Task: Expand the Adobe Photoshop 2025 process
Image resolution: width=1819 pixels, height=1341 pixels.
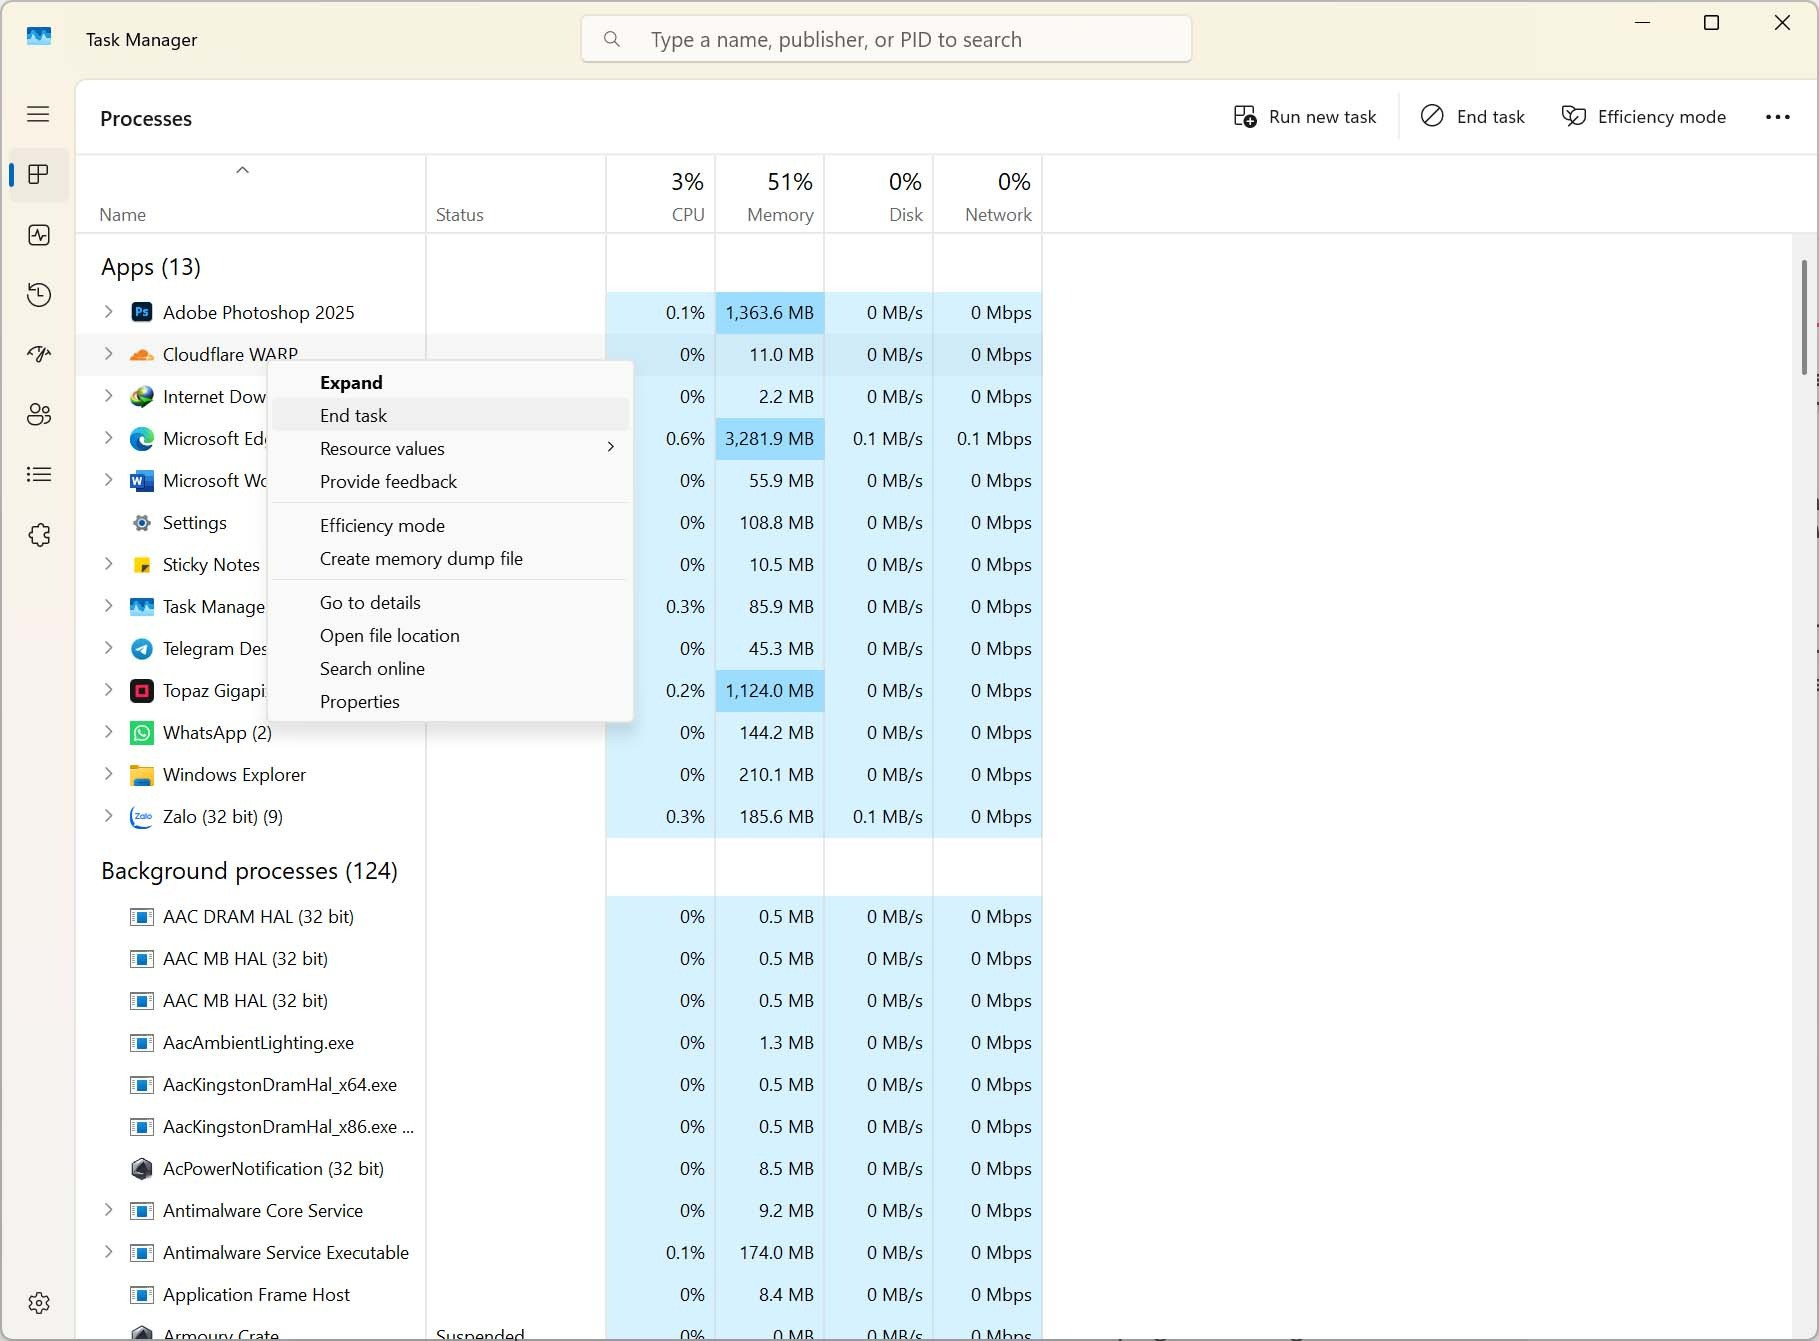Action: pos(109,312)
